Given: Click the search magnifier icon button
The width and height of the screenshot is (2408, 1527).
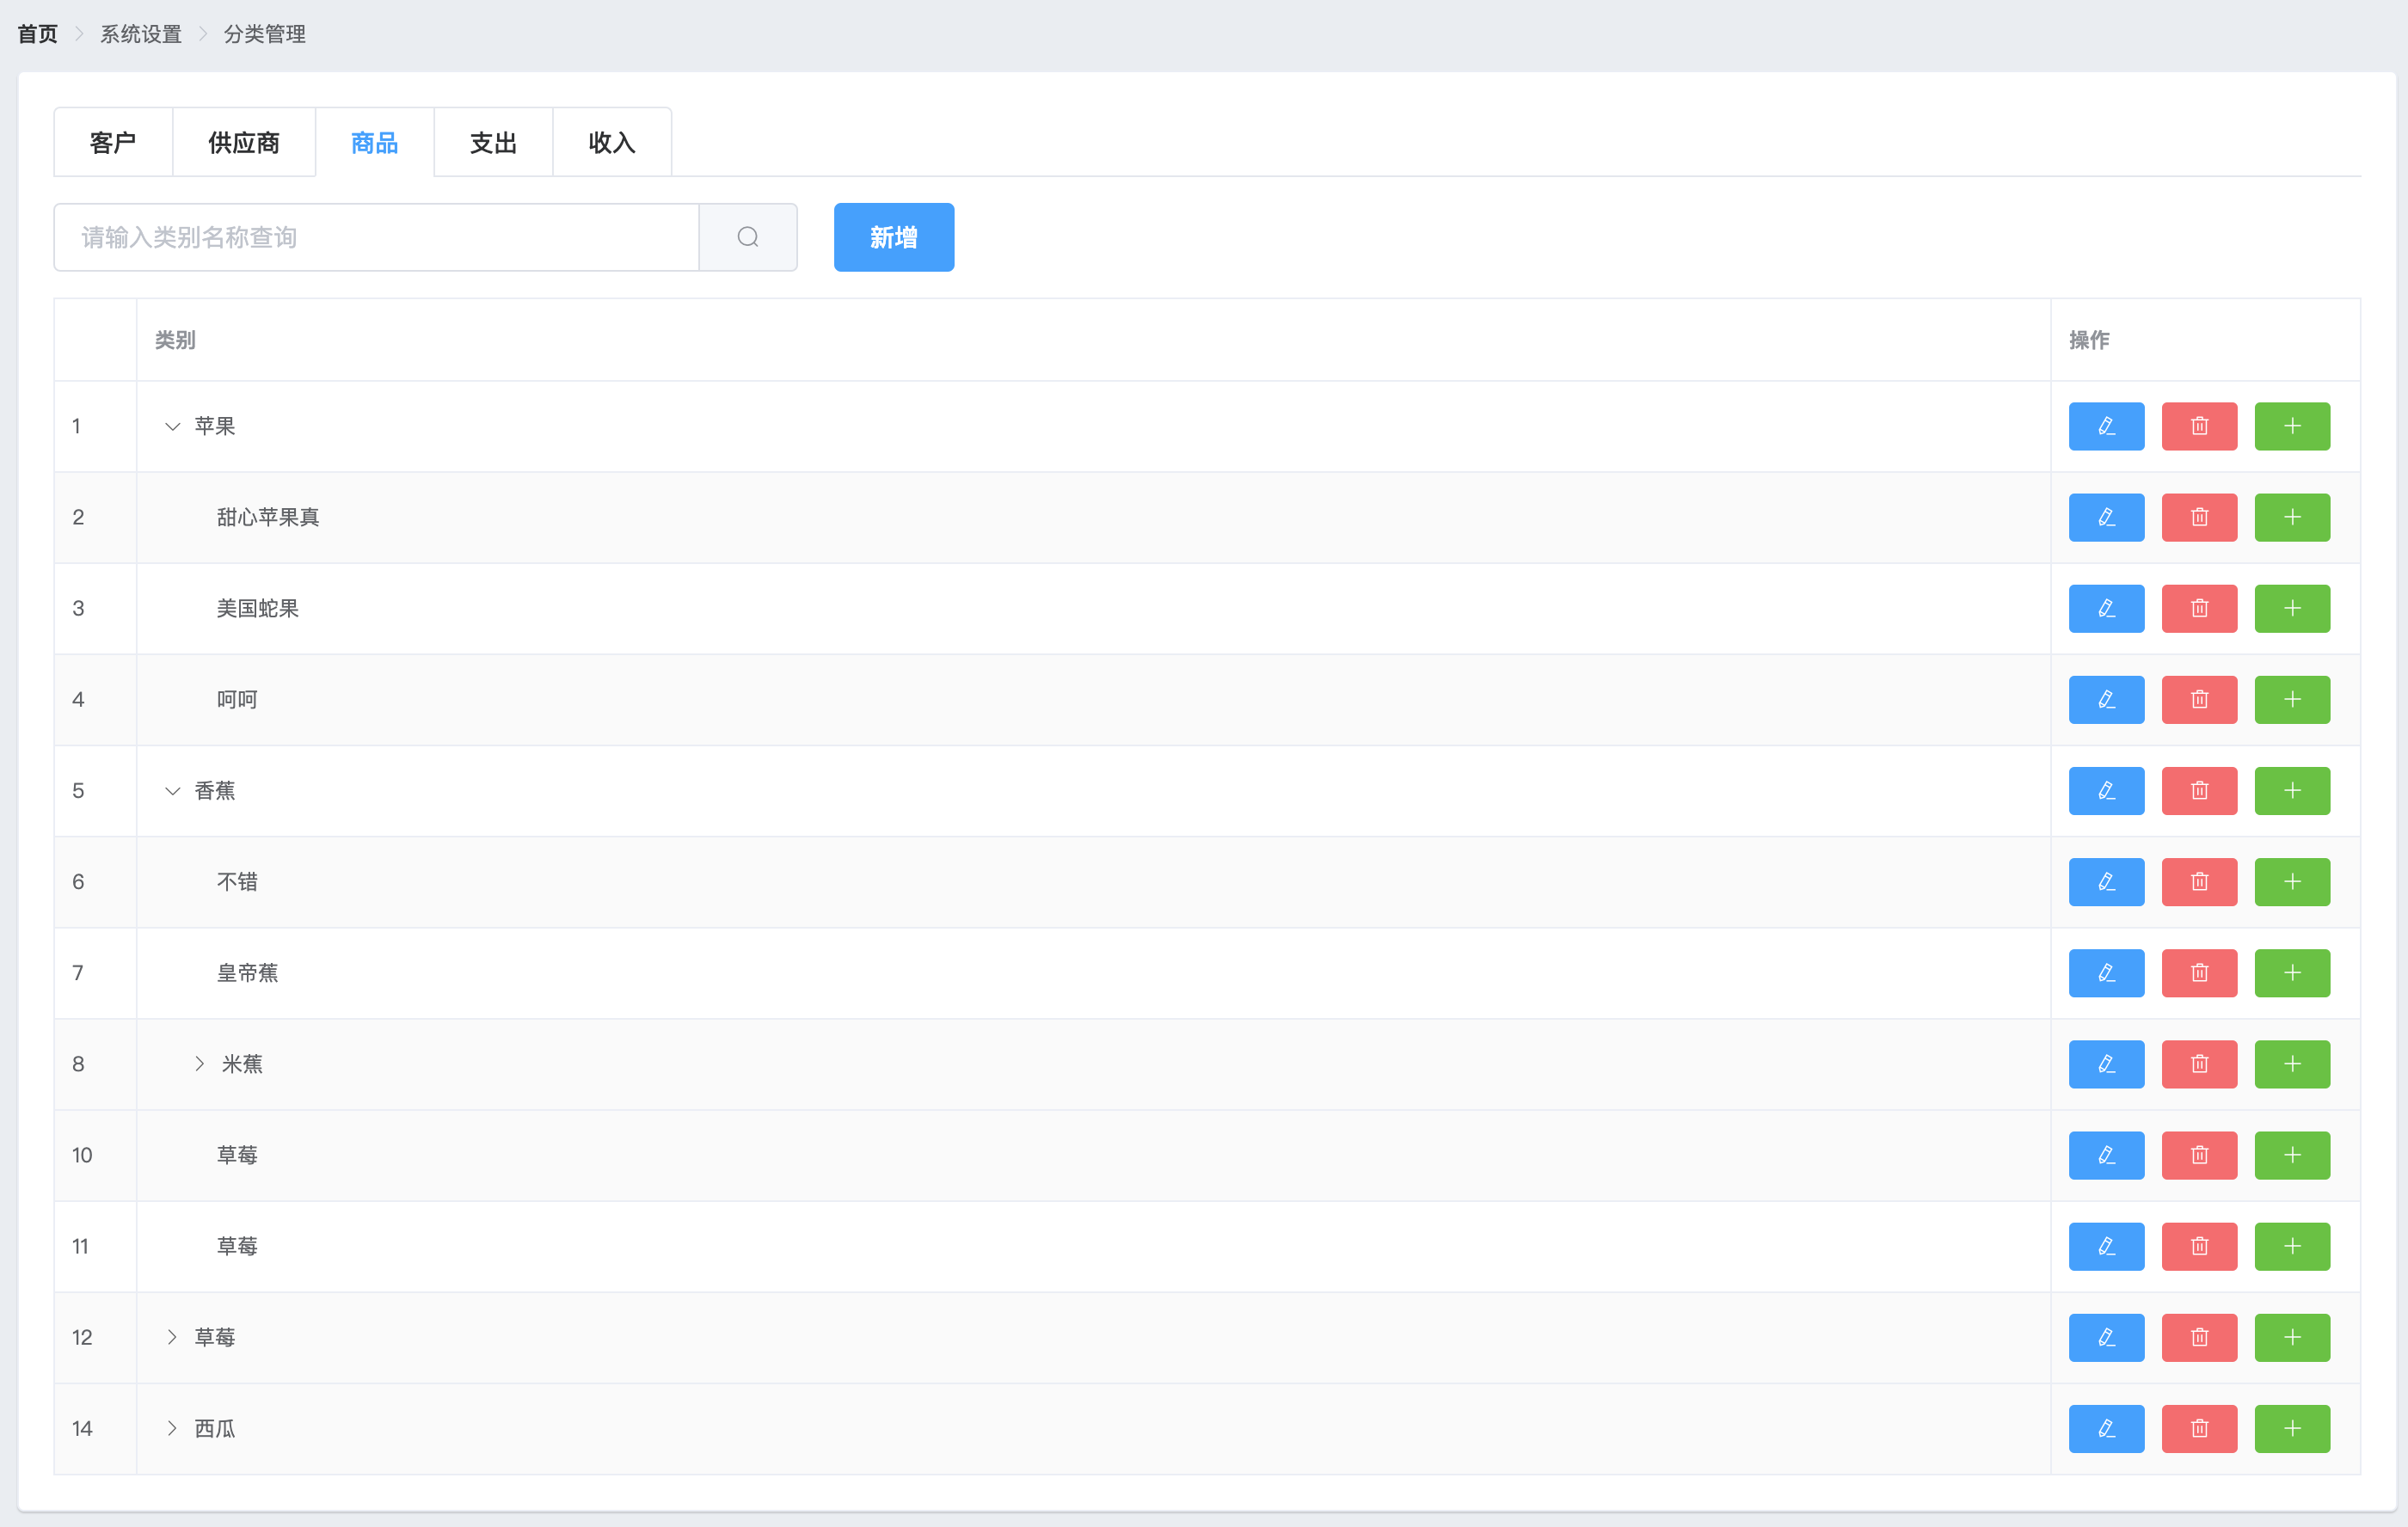Looking at the screenshot, I should [748, 237].
